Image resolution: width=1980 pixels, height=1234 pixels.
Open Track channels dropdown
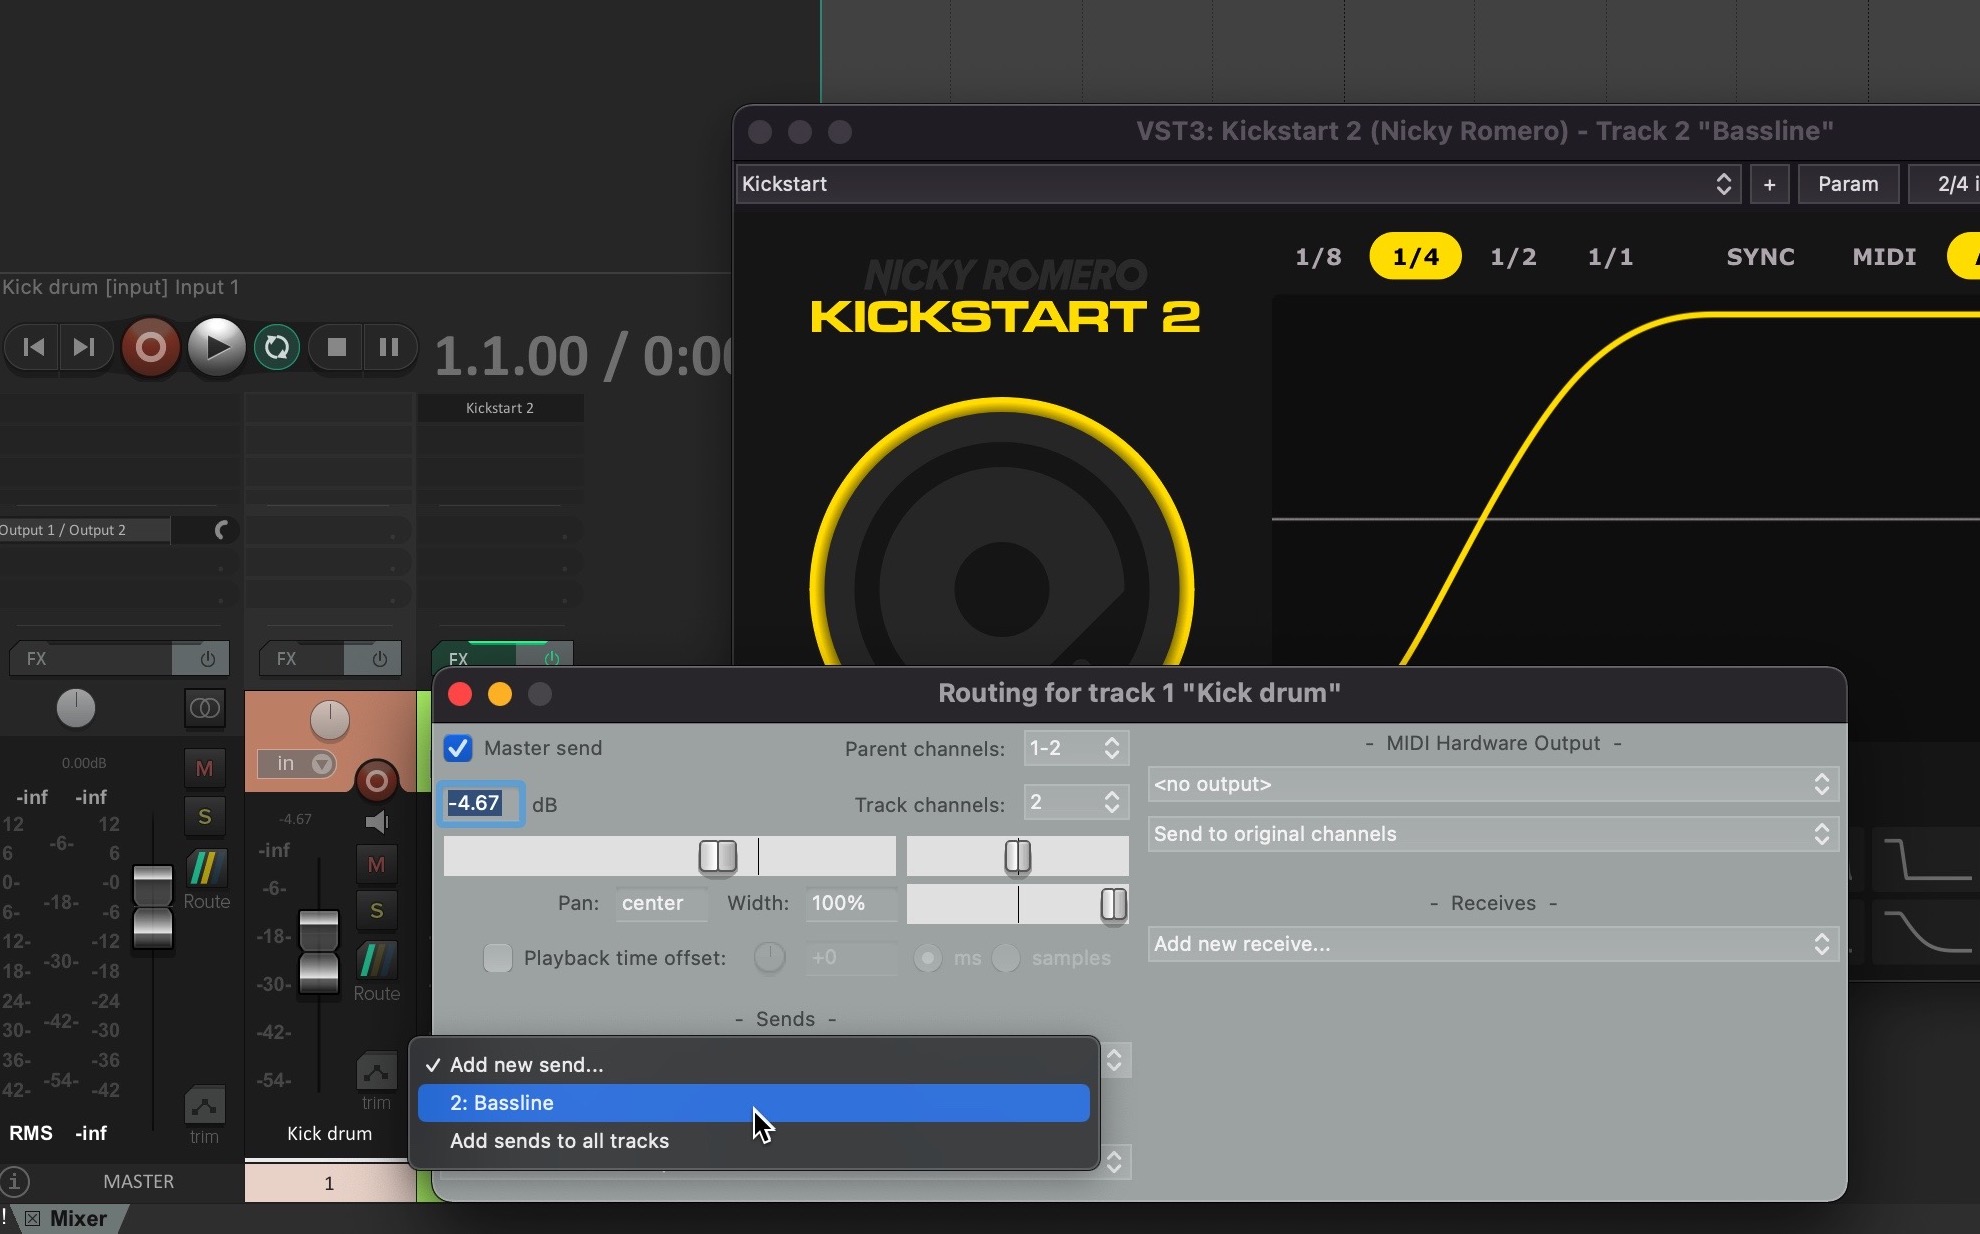pos(1076,802)
